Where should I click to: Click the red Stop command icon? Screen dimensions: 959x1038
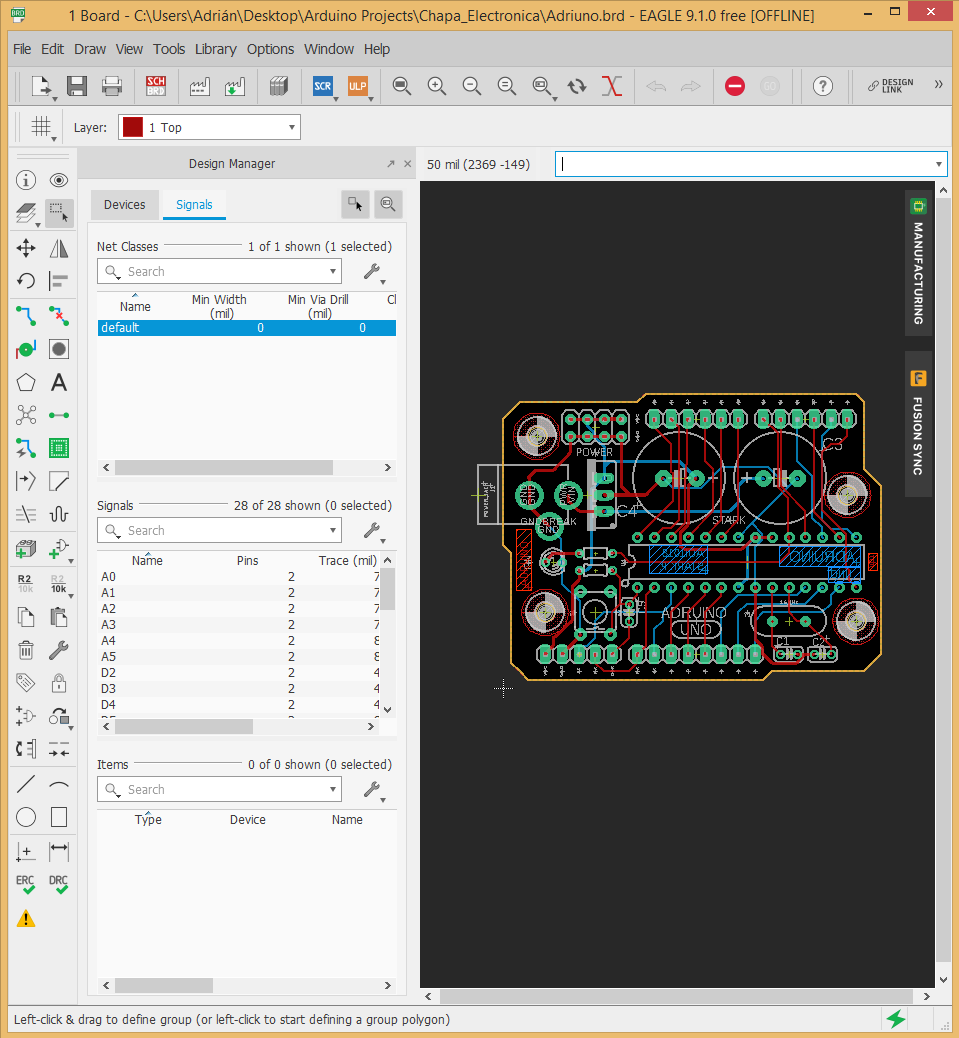[735, 86]
